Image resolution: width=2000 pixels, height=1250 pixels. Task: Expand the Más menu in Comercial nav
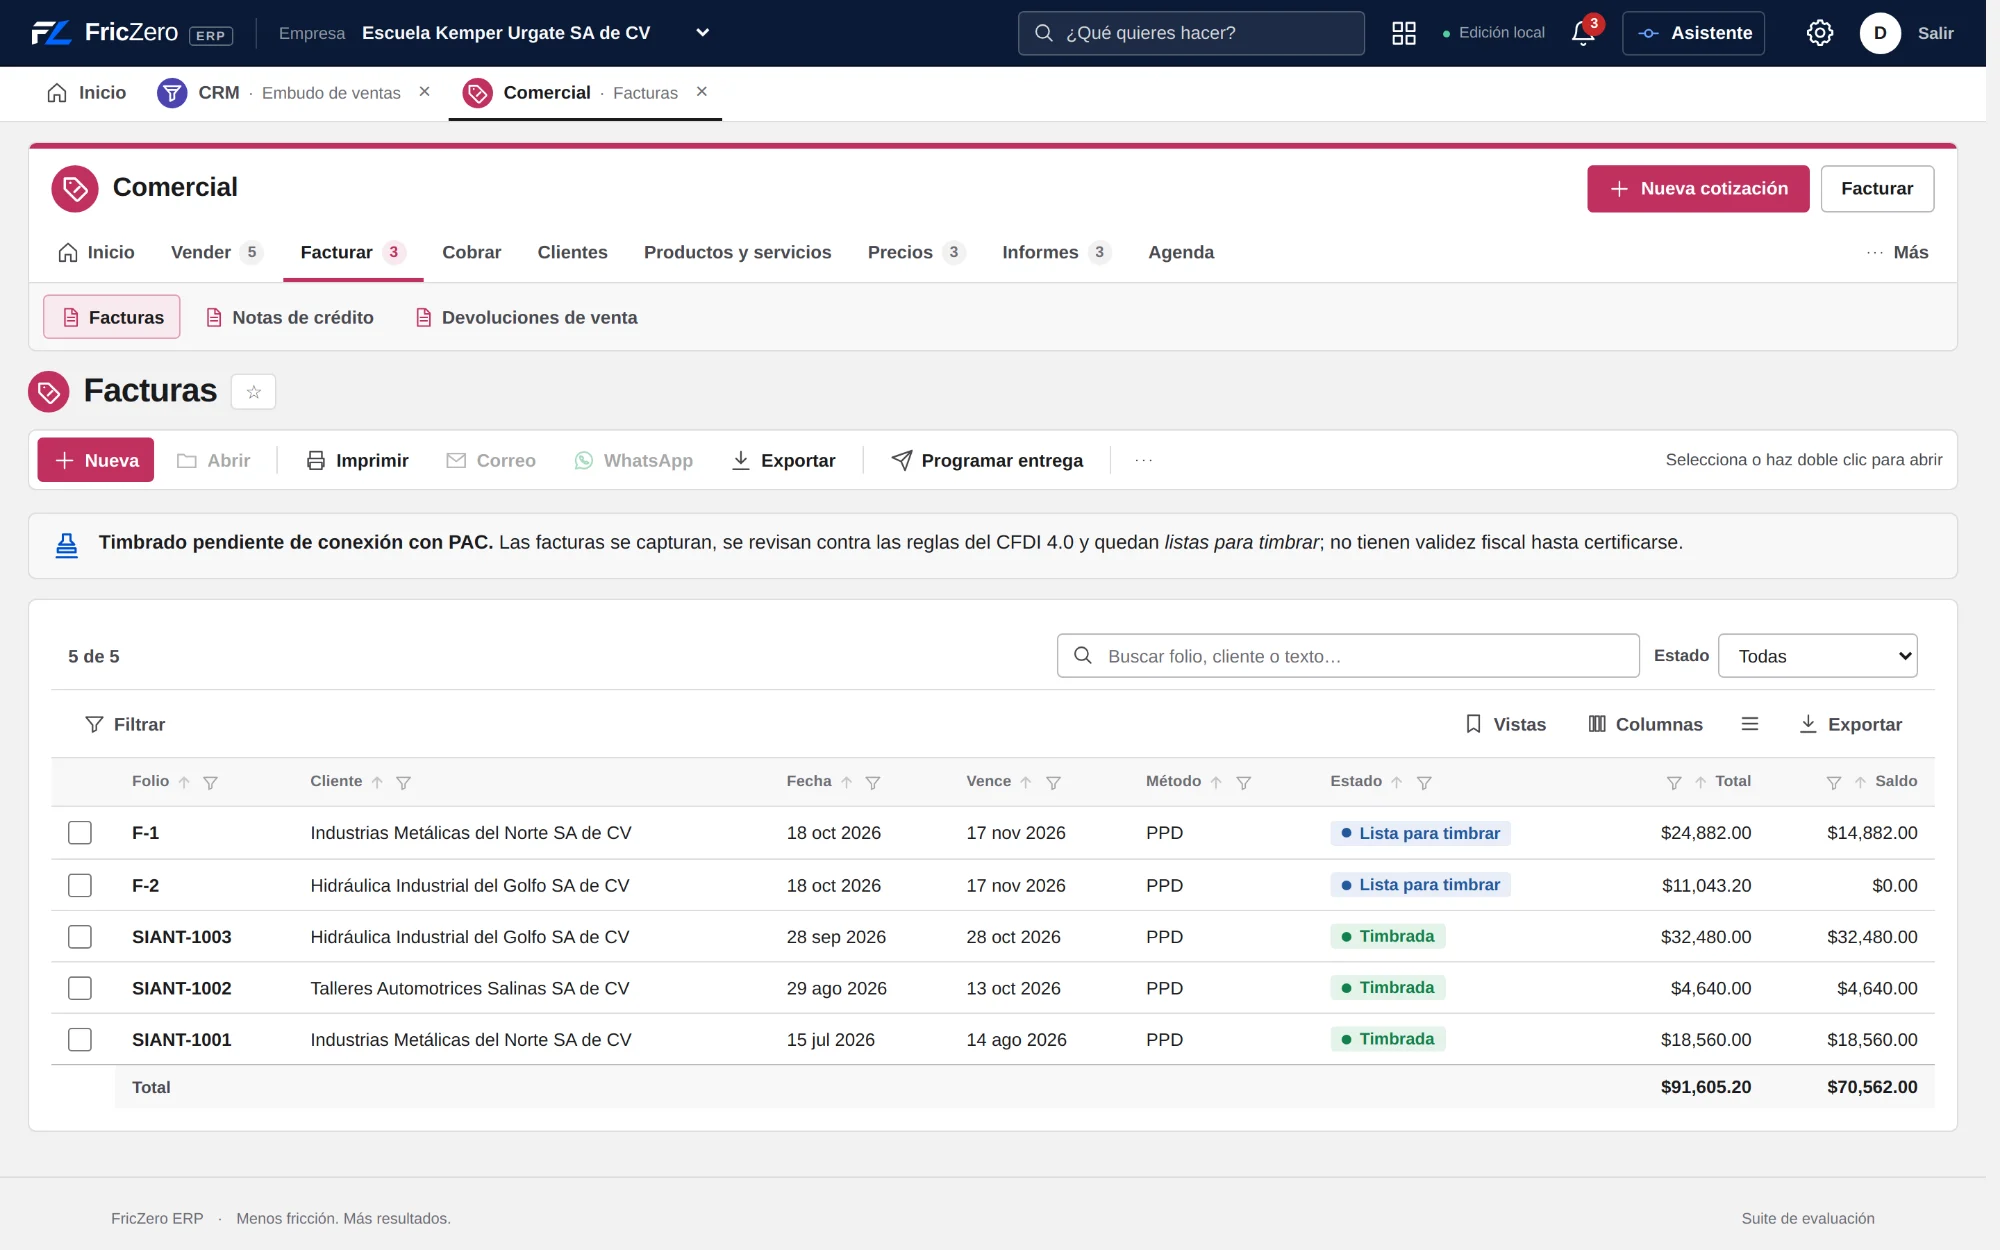click(x=1897, y=252)
